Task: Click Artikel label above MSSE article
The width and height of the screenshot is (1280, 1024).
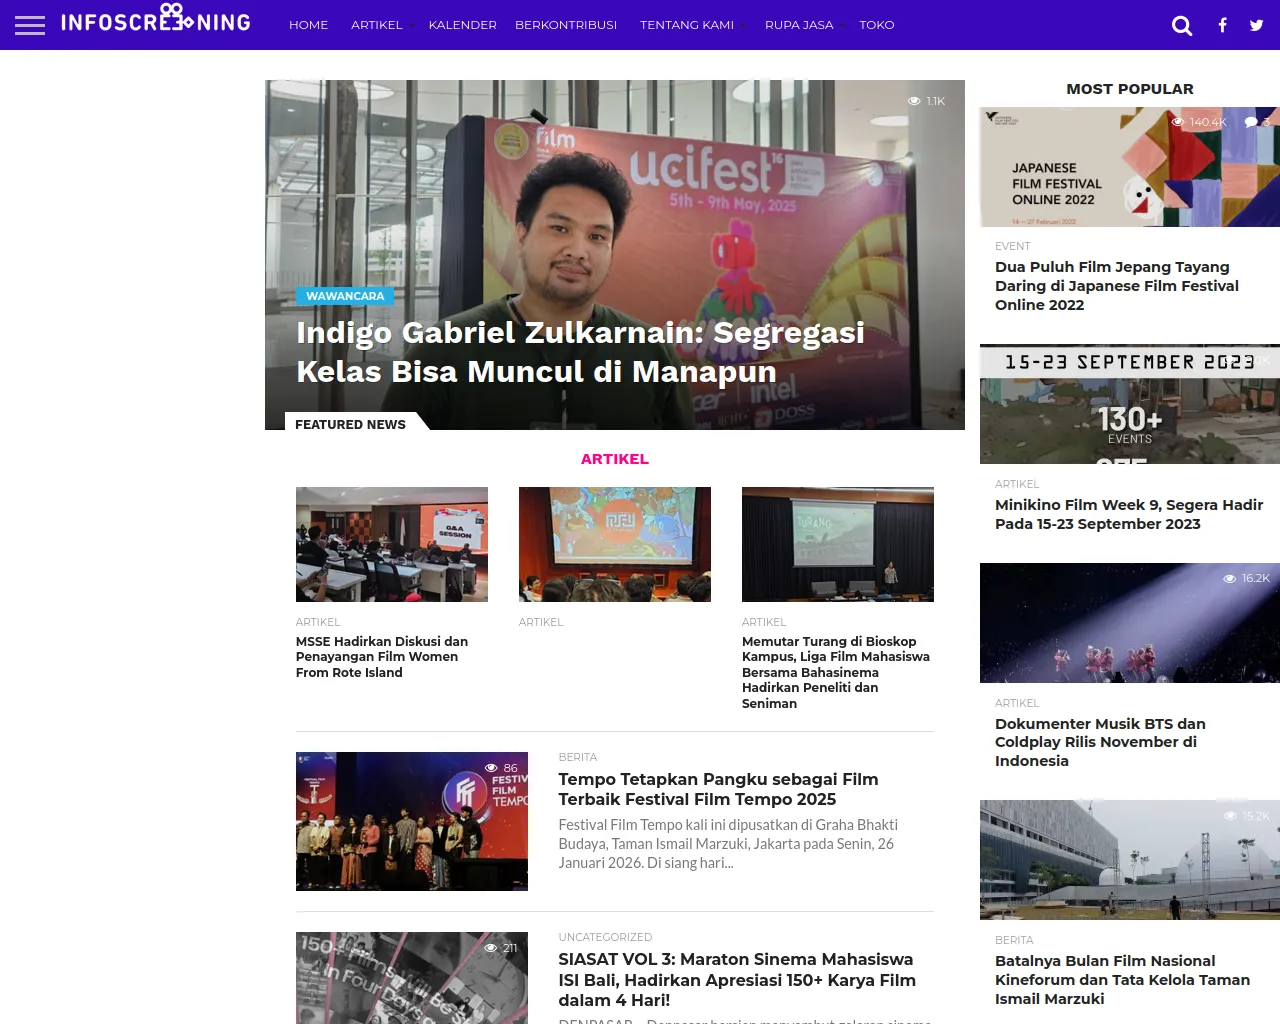Action: coord(318,622)
